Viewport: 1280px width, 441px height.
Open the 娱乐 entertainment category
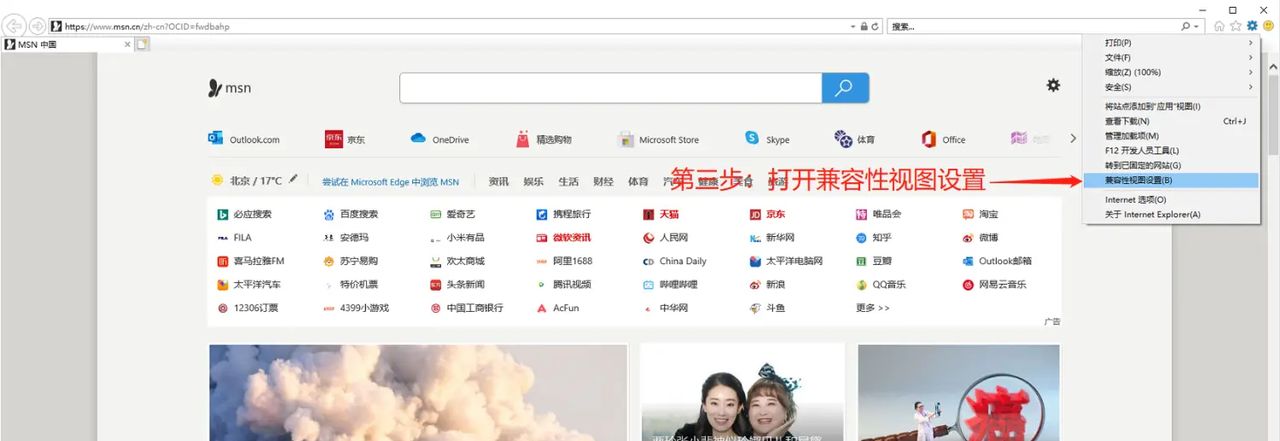(533, 182)
